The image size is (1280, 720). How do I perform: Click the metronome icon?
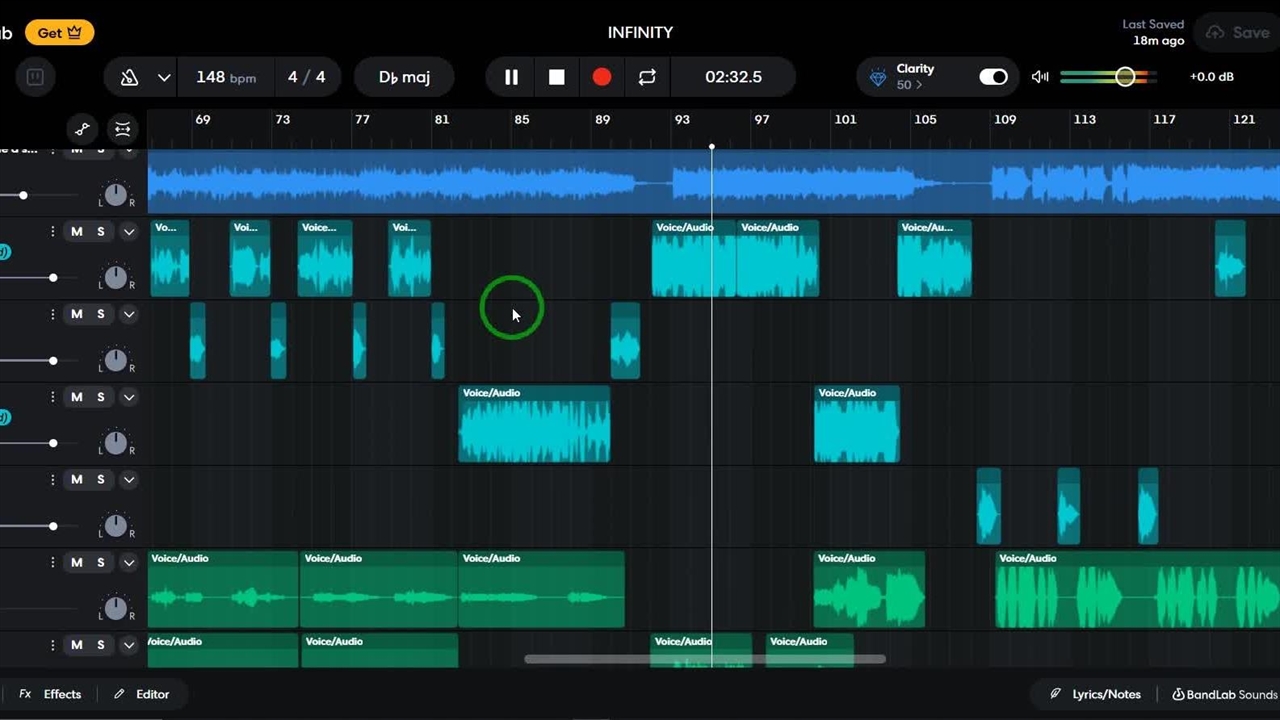coord(129,77)
